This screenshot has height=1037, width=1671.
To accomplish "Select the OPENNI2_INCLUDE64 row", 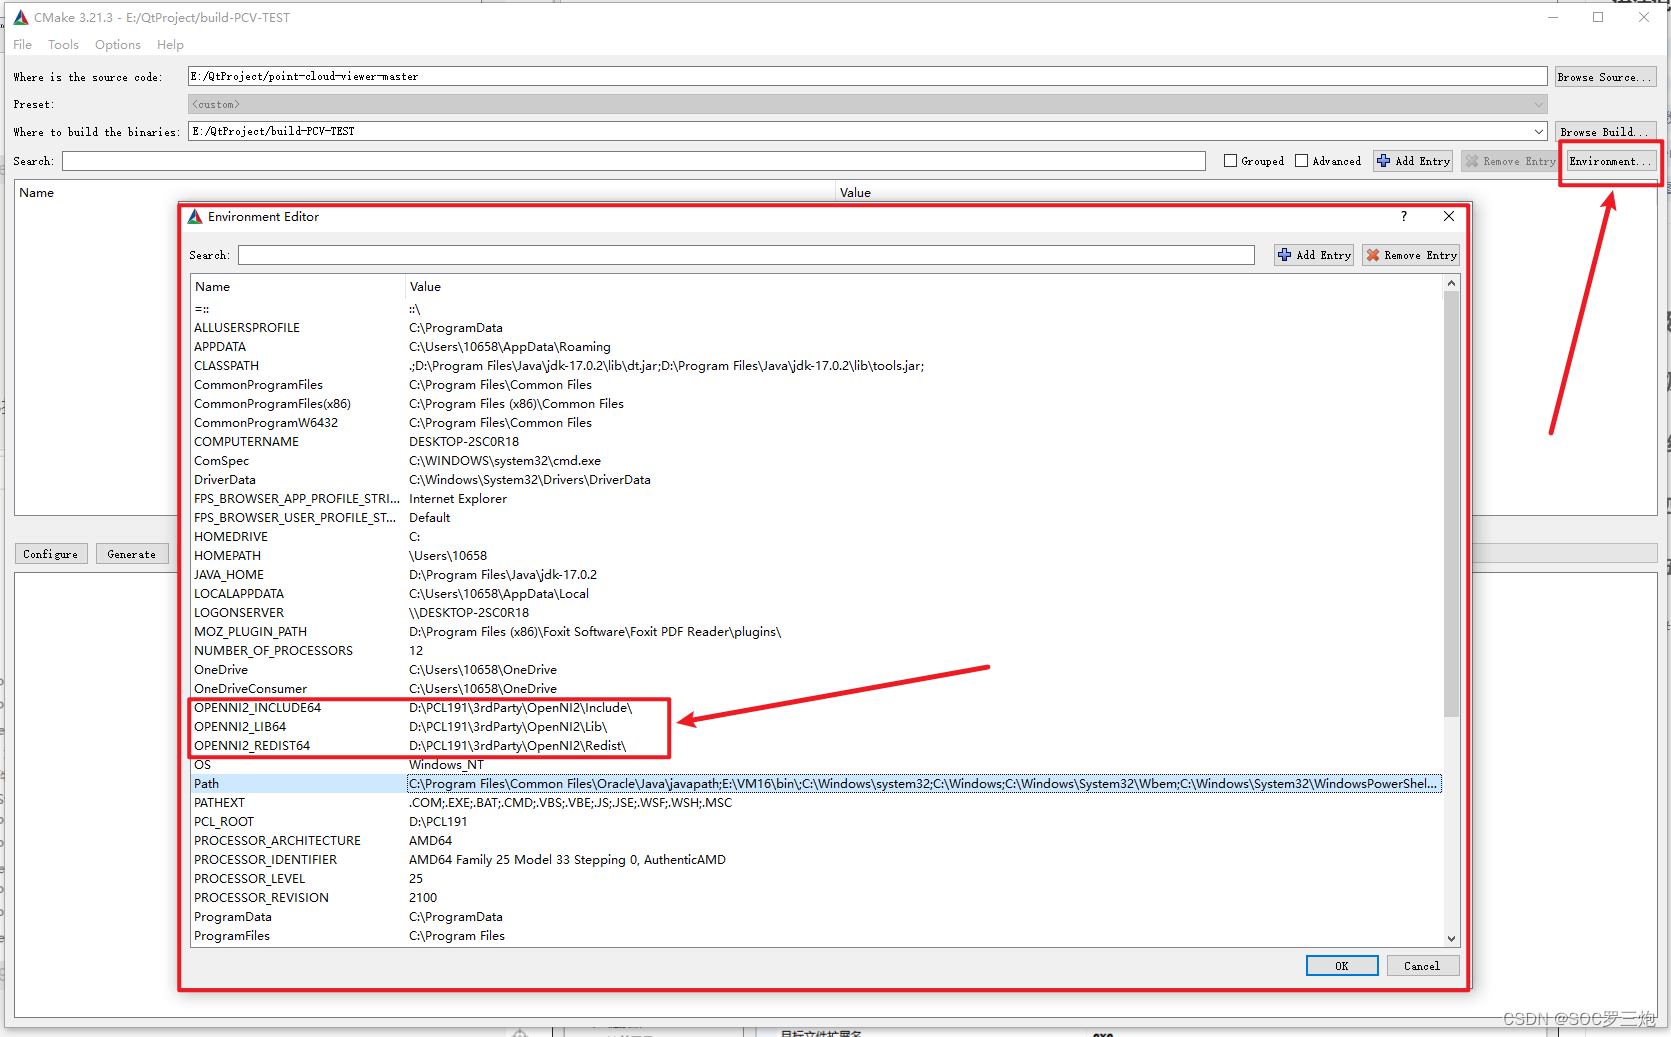I will pos(816,708).
